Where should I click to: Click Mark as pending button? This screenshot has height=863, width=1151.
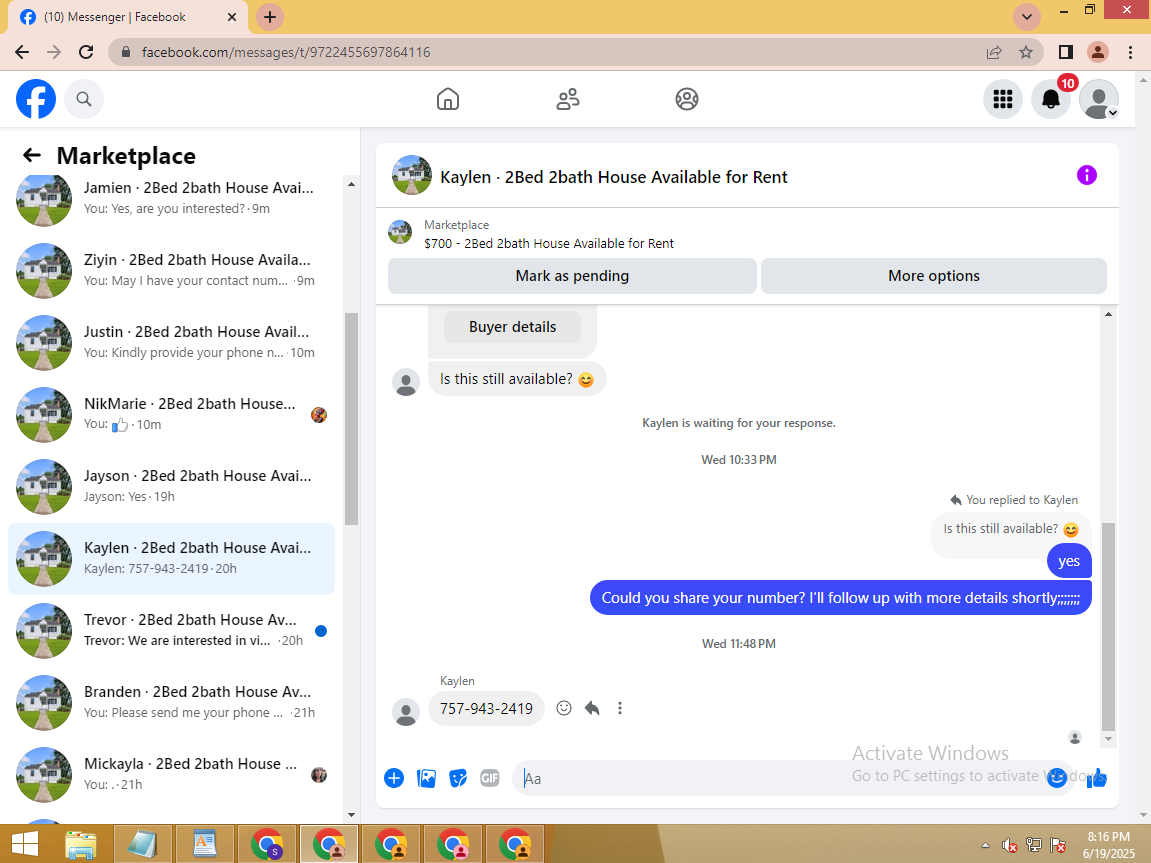(x=572, y=276)
